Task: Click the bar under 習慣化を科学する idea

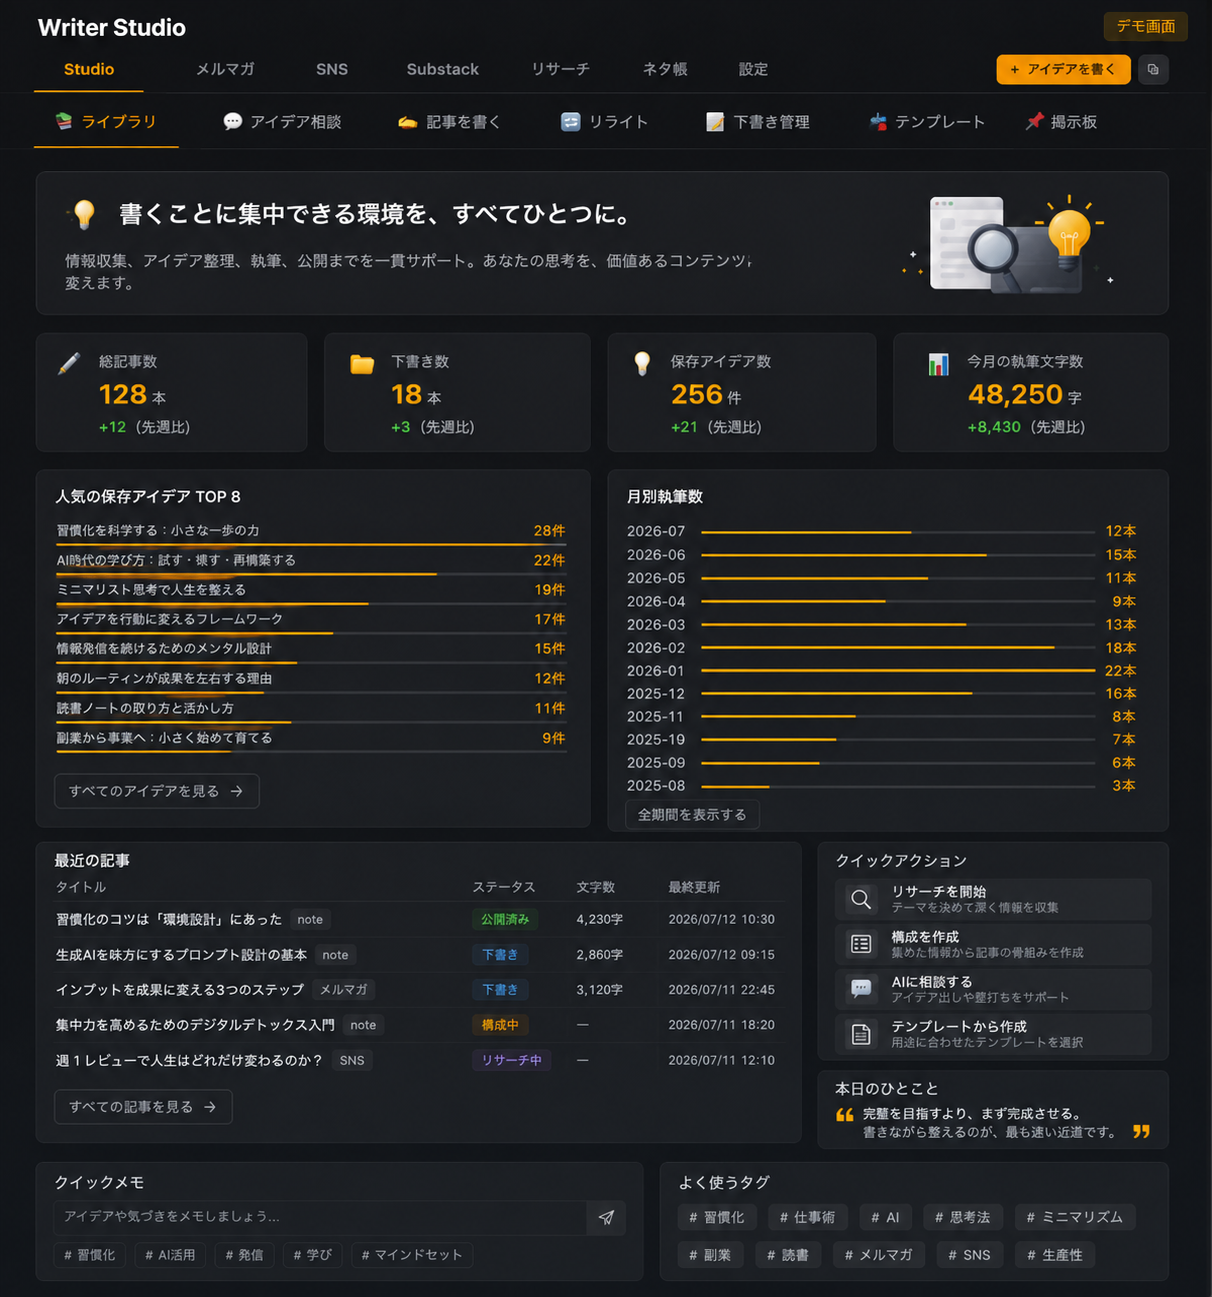Action: point(311,545)
